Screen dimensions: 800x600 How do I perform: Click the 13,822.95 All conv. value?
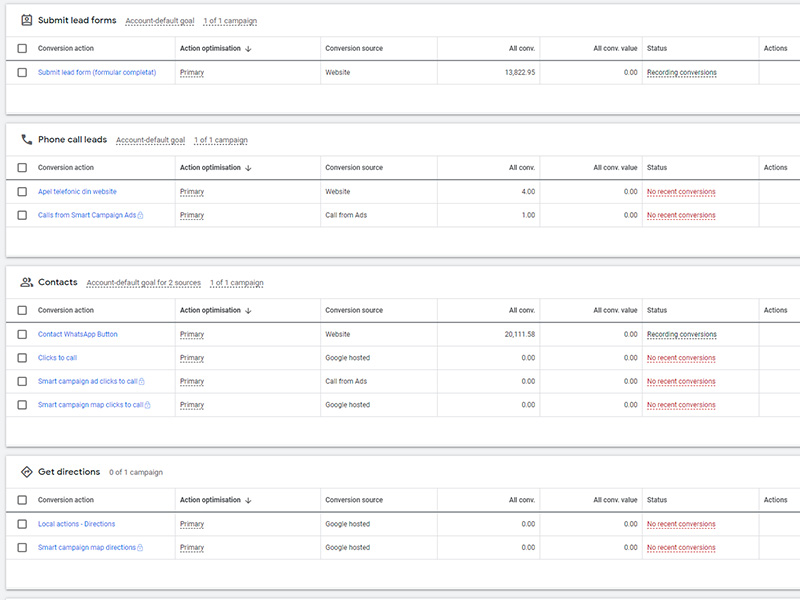(x=520, y=72)
